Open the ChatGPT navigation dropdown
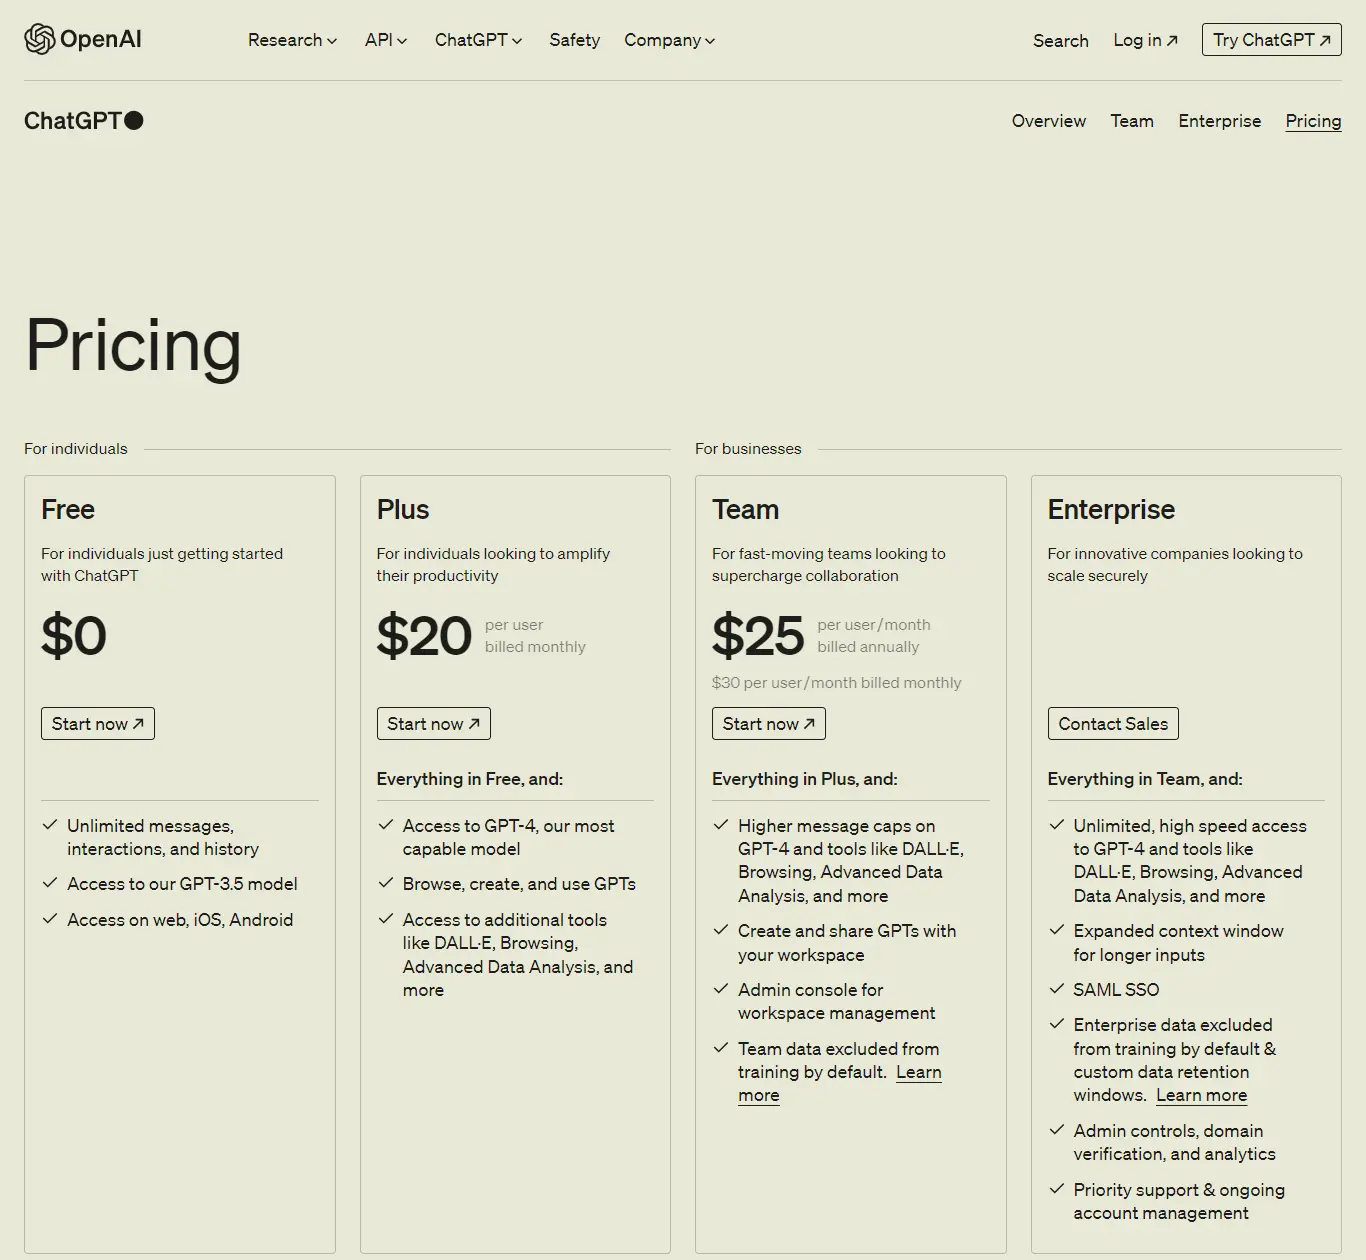This screenshot has width=1366, height=1260. (478, 40)
